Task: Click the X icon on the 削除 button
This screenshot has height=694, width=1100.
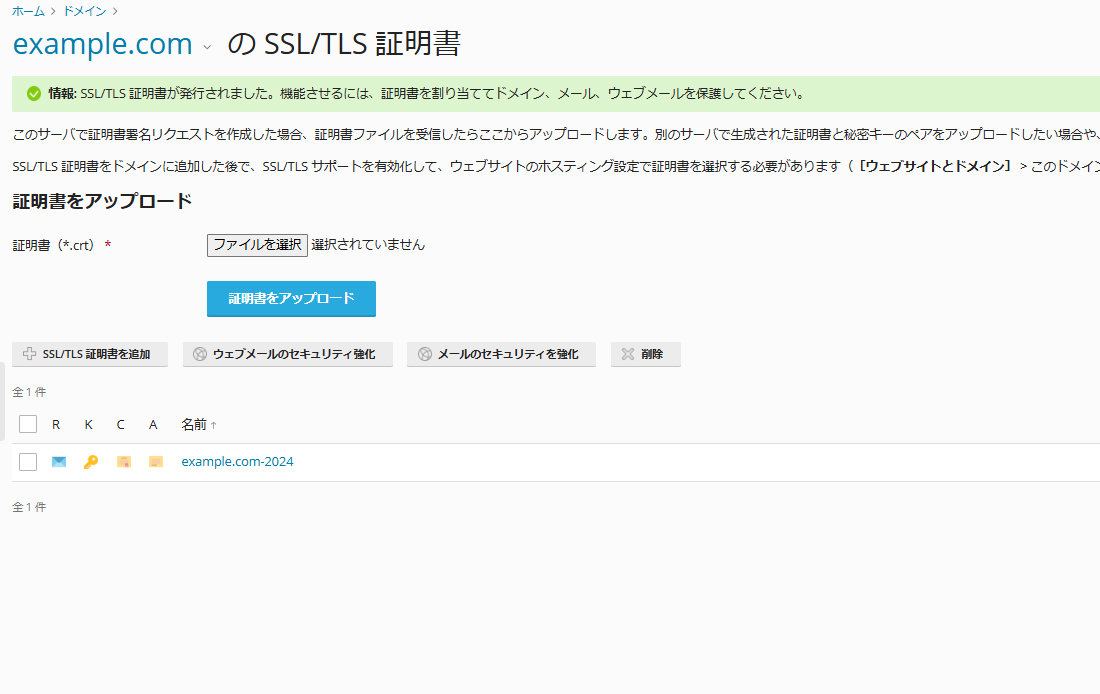Action: [628, 354]
